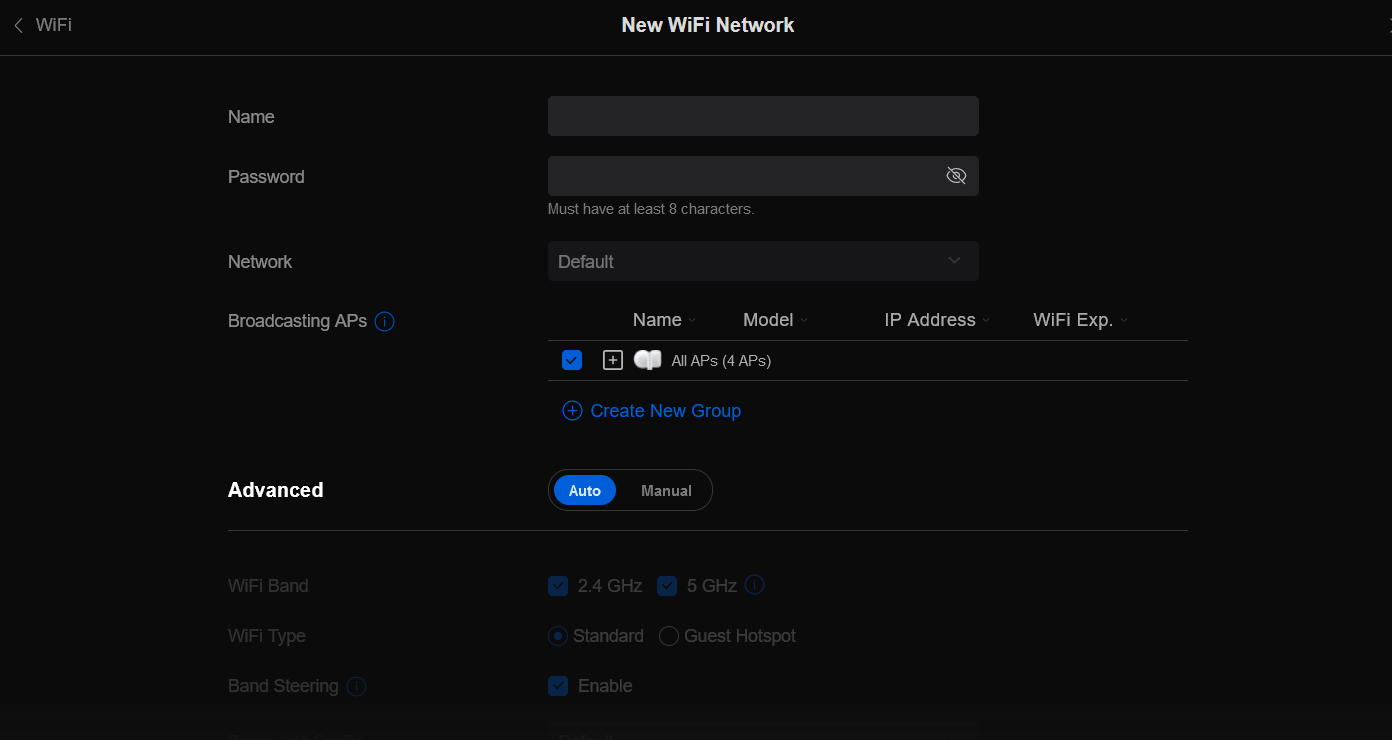The image size is (1392, 740).
Task: Click the back arrow beside WiFi
Action: [x=17, y=24]
